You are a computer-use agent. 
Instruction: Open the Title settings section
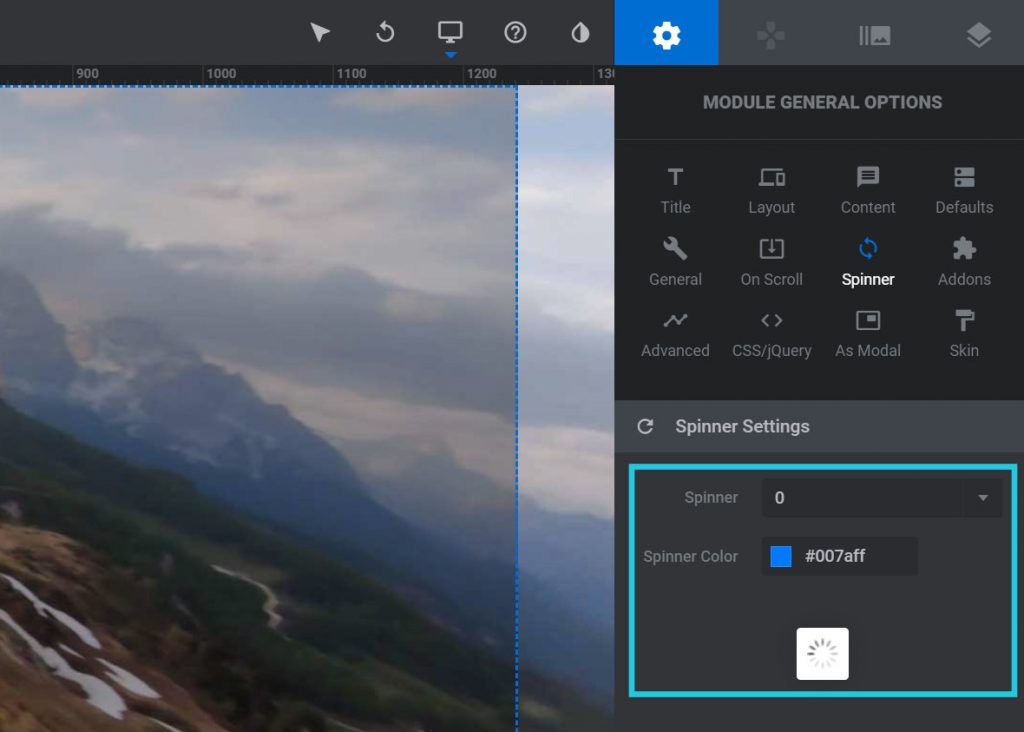coord(675,189)
